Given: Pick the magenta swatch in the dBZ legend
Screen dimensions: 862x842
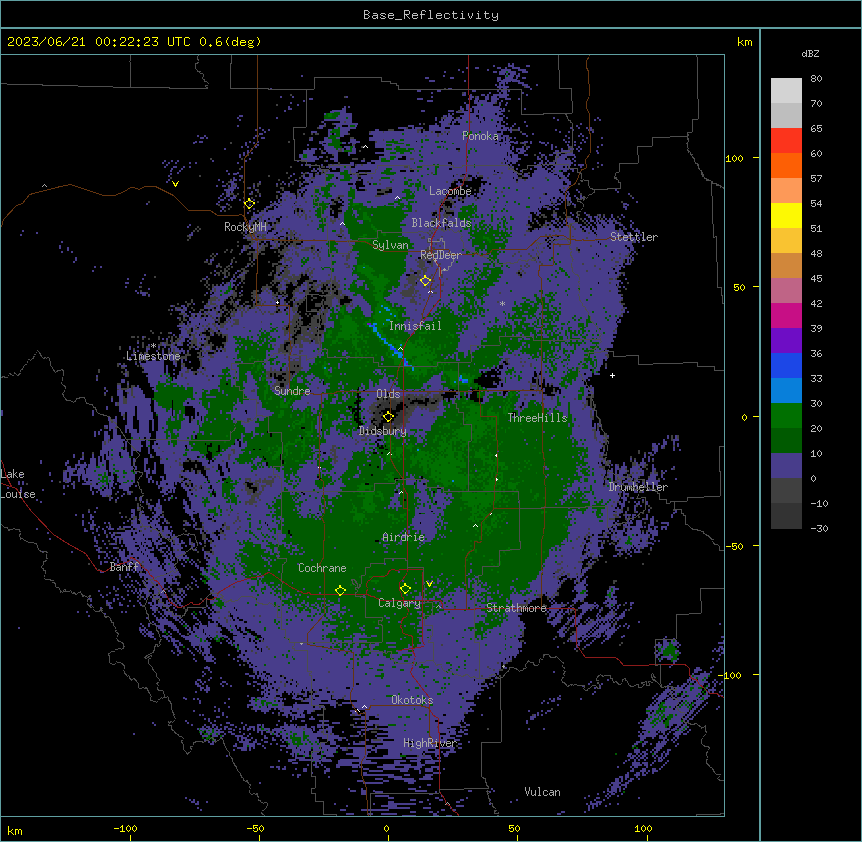Looking at the screenshot, I should [x=786, y=315].
